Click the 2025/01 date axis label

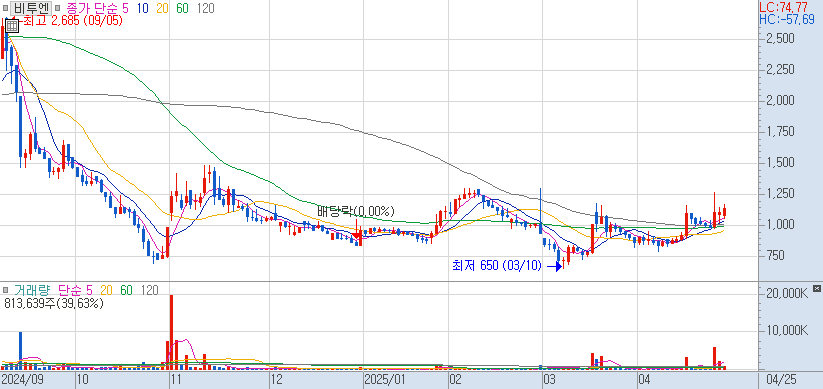(386, 379)
